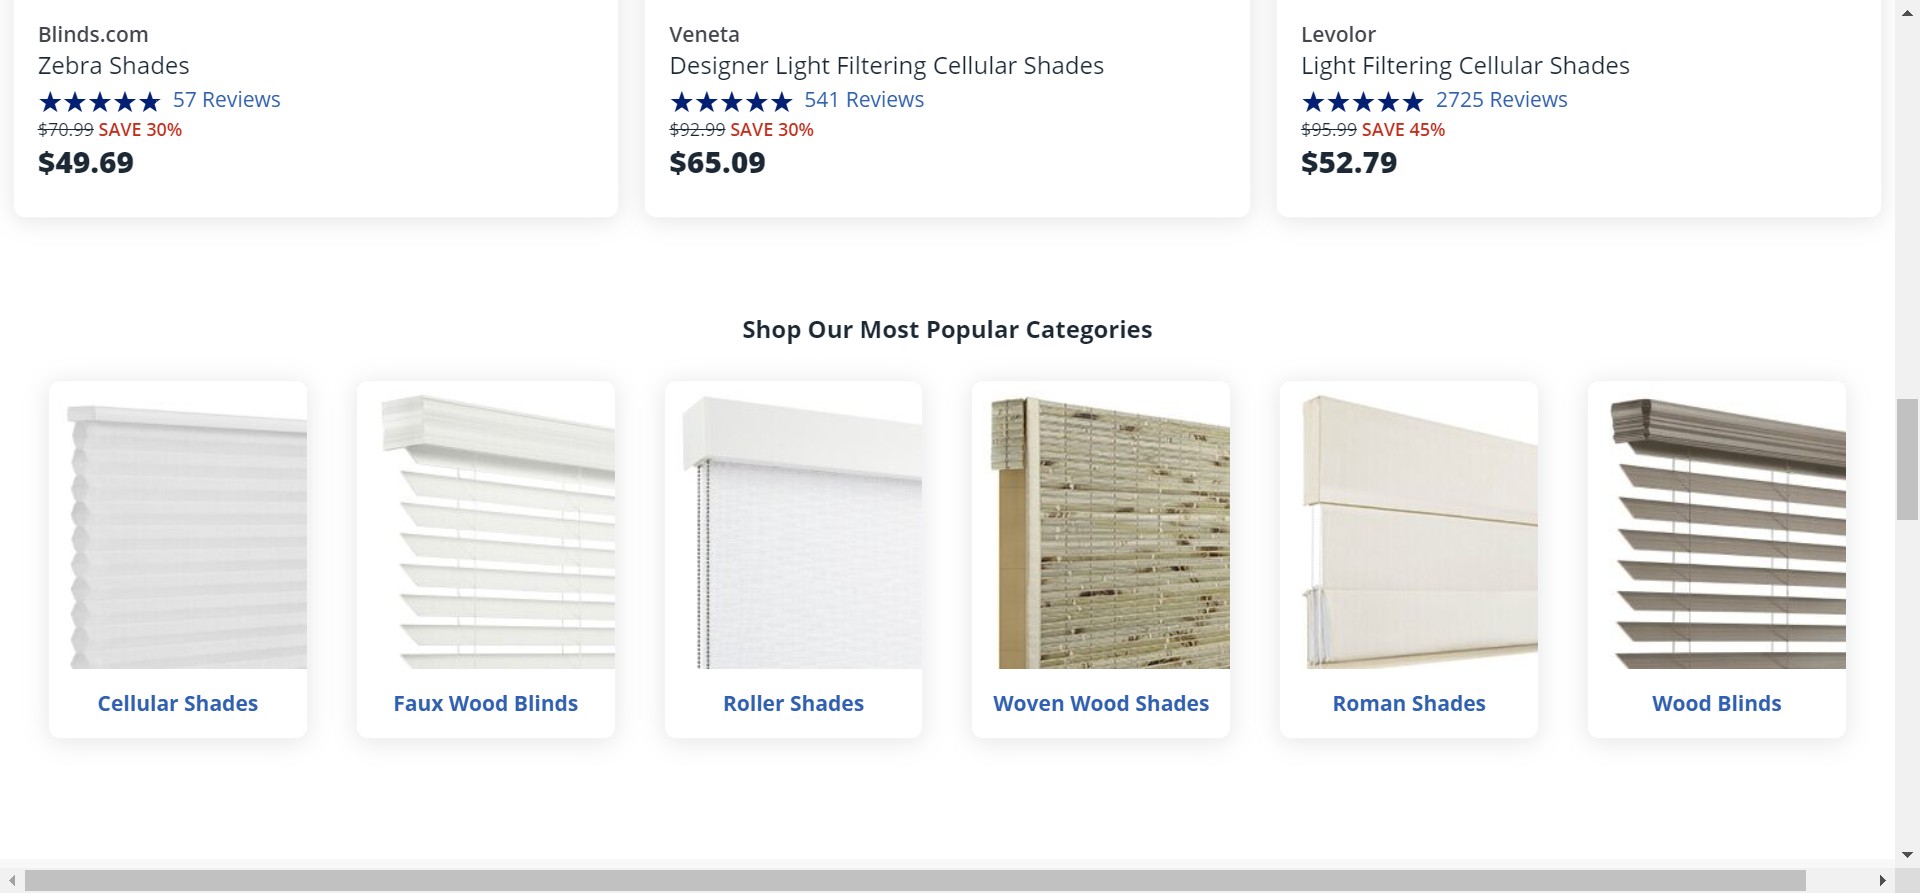1920x893 pixels.
Task: Click the Faux Wood Blinds text link
Action: (486, 704)
